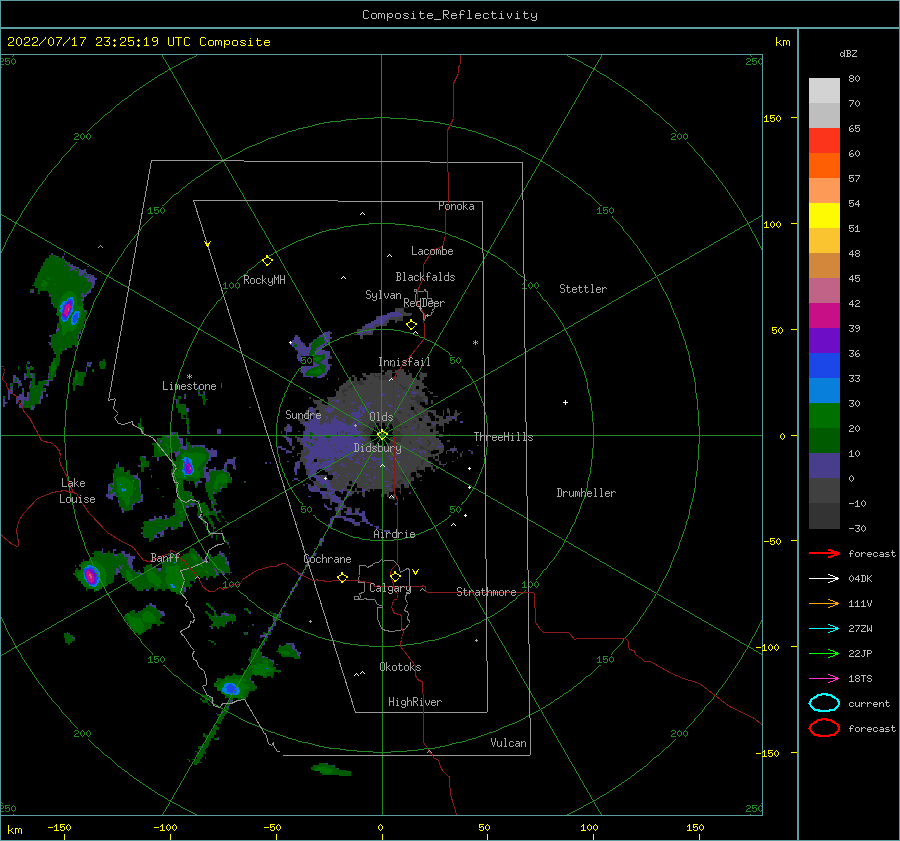Click the Airdrie label

point(394,534)
